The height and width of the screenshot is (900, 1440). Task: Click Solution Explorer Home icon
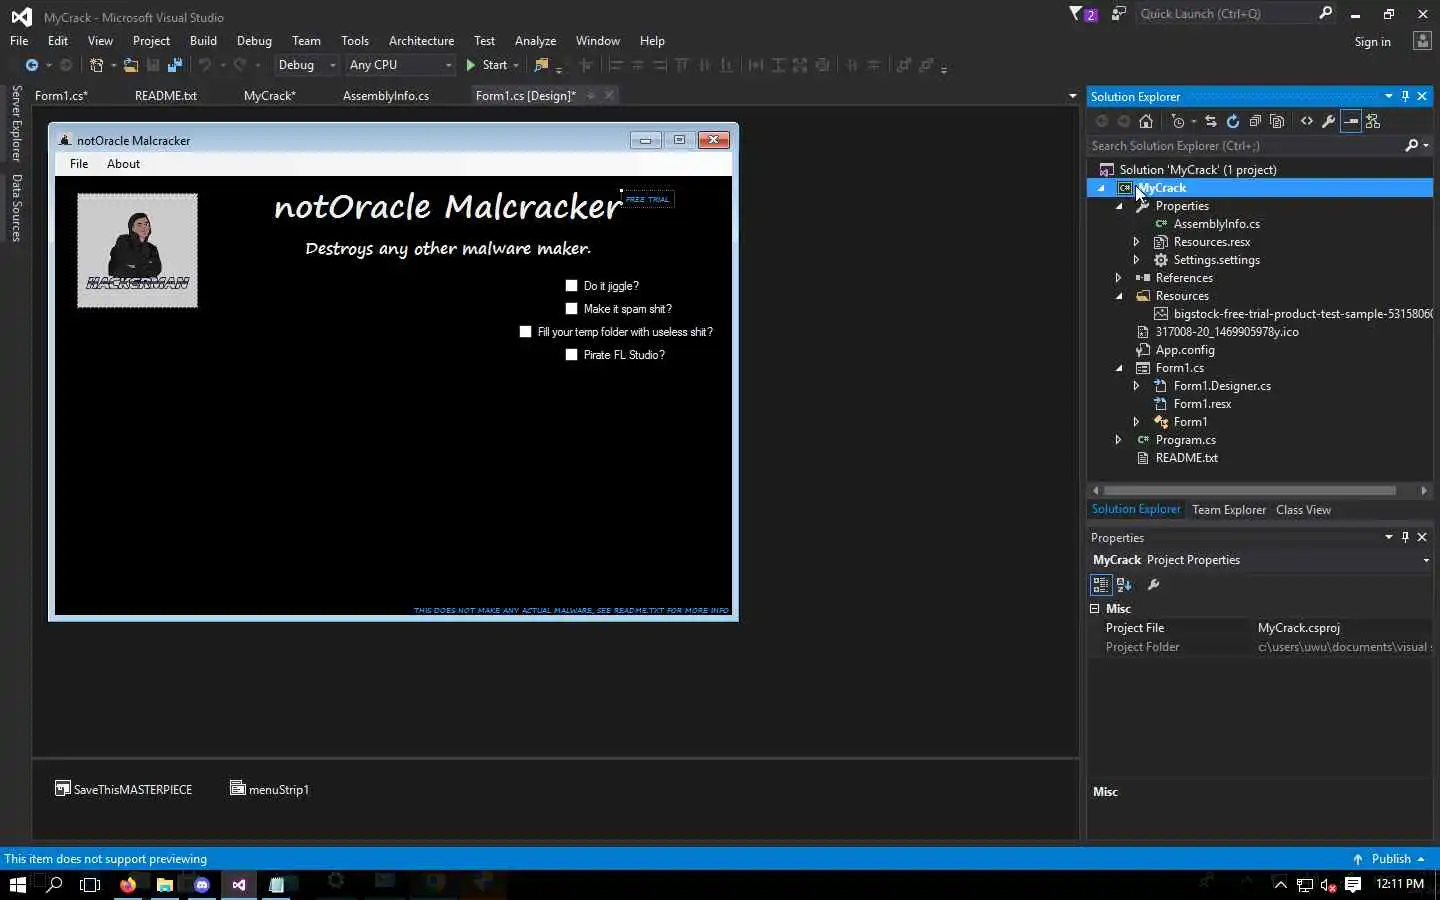(1146, 121)
